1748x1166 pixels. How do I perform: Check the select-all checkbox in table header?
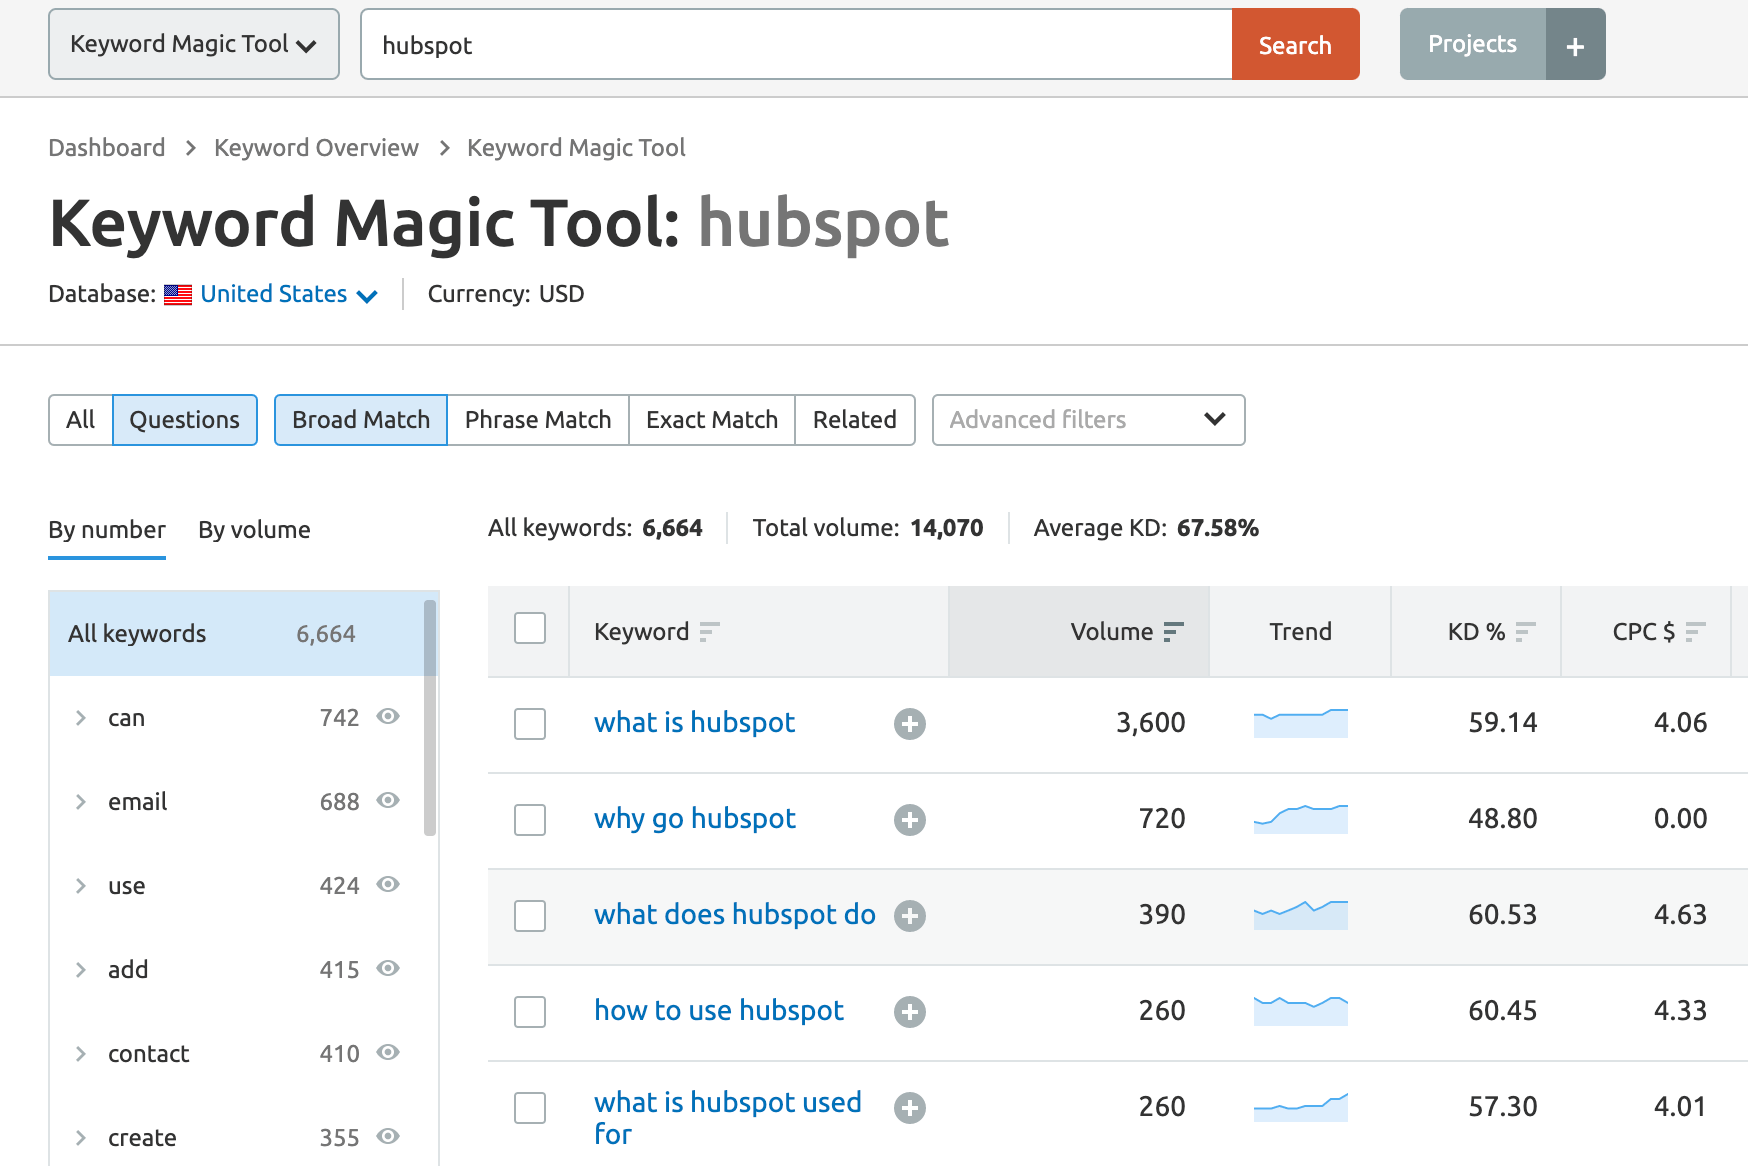pyautogui.click(x=530, y=628)
